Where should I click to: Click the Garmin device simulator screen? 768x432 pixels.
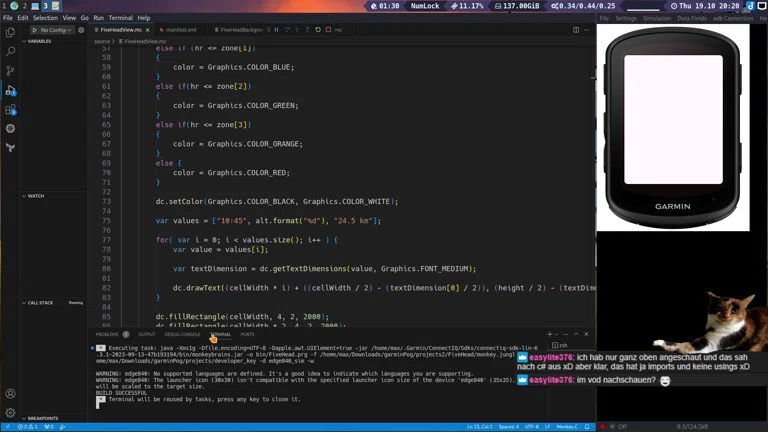(672, 118)
